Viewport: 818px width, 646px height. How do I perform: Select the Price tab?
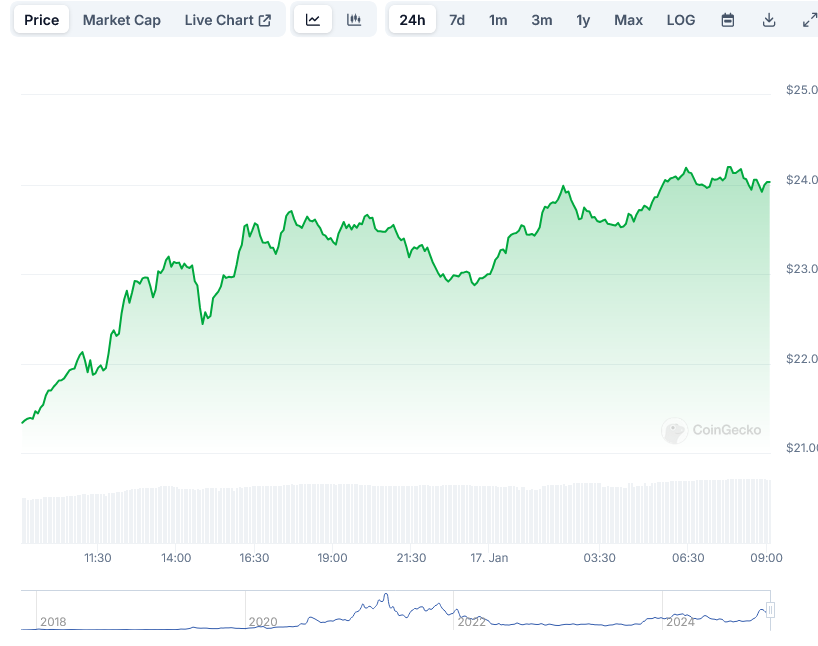coord(42,20)
